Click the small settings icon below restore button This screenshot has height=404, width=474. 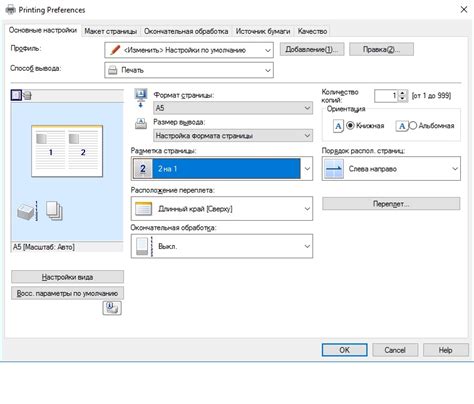coord(112,308)
